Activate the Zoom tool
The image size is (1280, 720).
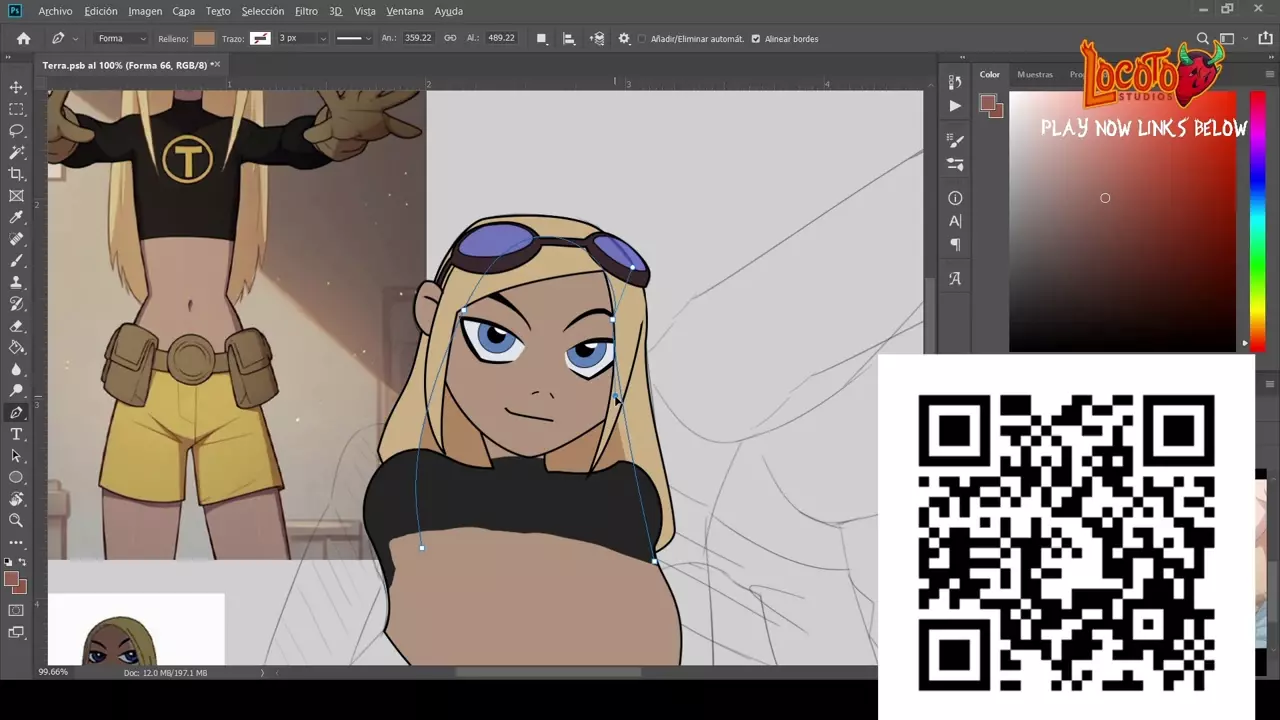point(16,520)
